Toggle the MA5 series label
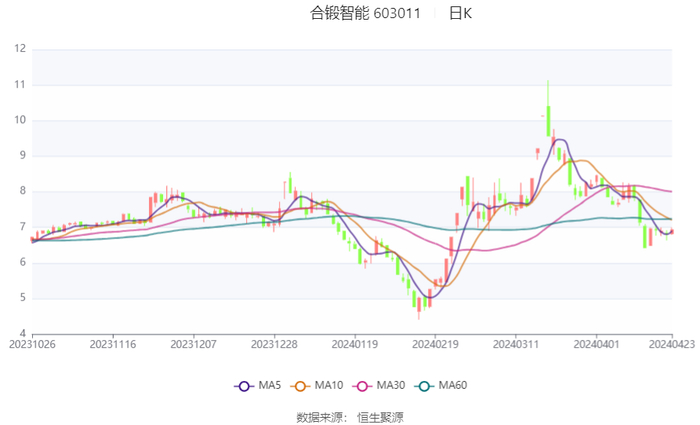700x425 pixels. [268, 385]
